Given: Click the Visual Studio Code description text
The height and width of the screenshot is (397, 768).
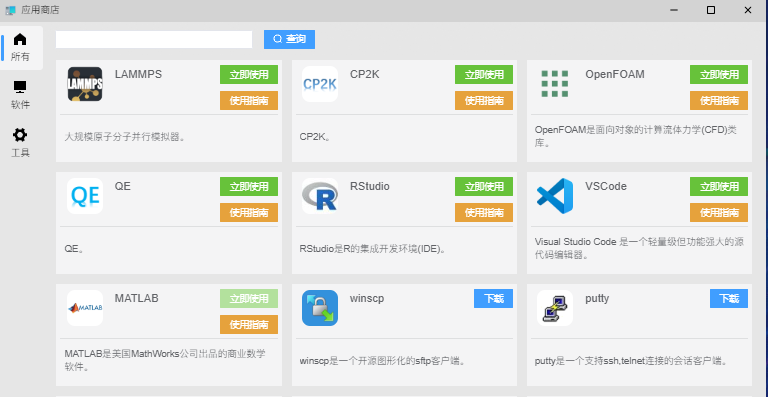Looking at the screenshot, I should (x=640, y=248).
